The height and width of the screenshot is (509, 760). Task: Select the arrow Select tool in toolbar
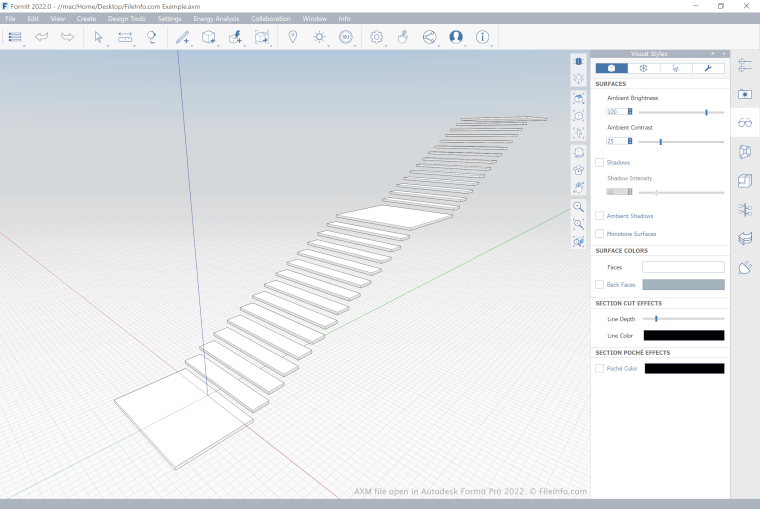[x=98, y=37]
